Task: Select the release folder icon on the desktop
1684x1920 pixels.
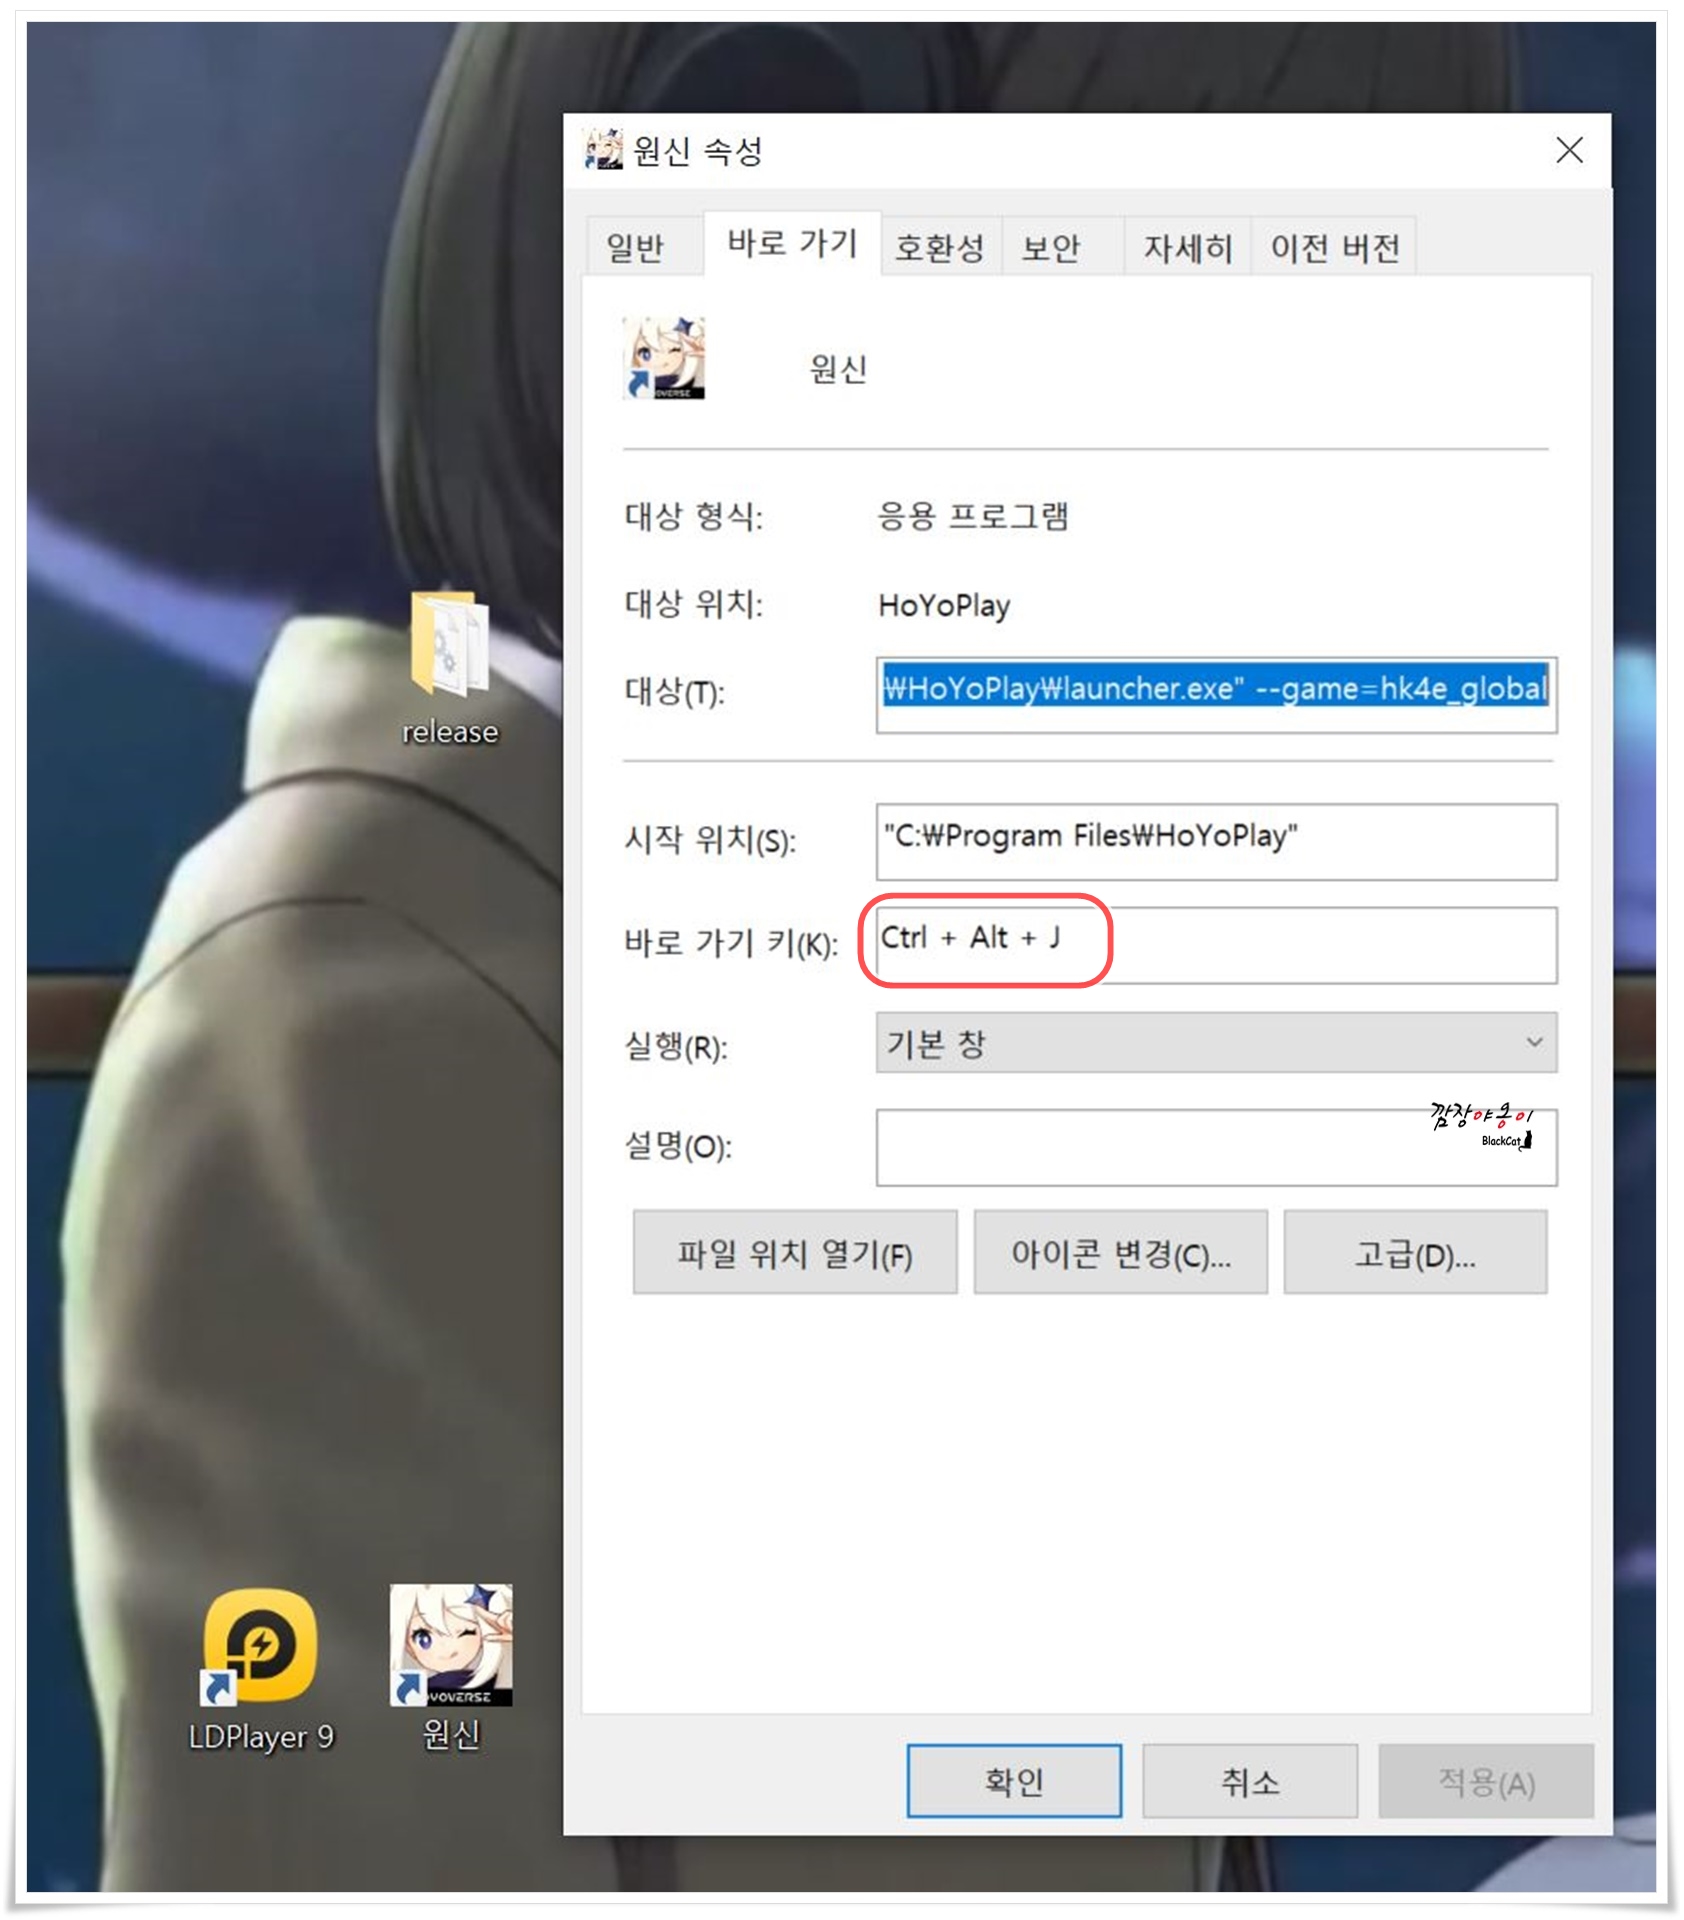Action: tap(449, 646)
